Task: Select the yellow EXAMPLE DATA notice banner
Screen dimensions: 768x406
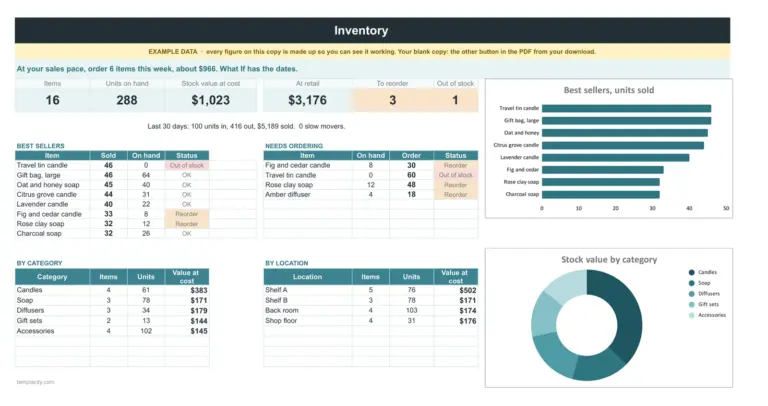Action: pos(372,51)
